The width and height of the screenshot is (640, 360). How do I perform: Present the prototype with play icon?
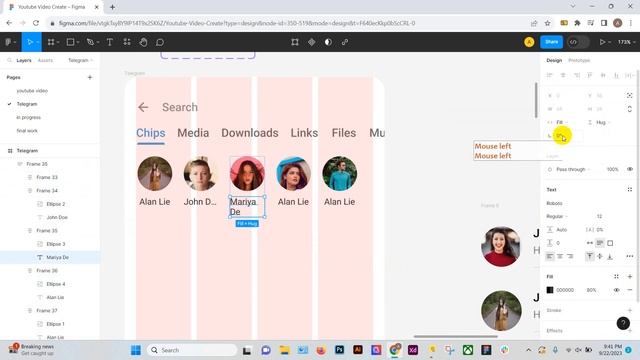pos(602,42)
